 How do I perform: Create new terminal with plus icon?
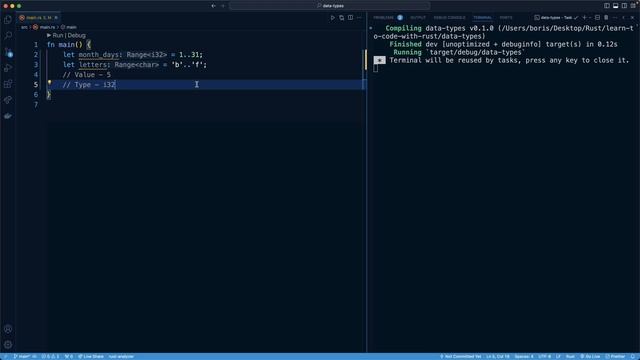click(x=584, y=18)
